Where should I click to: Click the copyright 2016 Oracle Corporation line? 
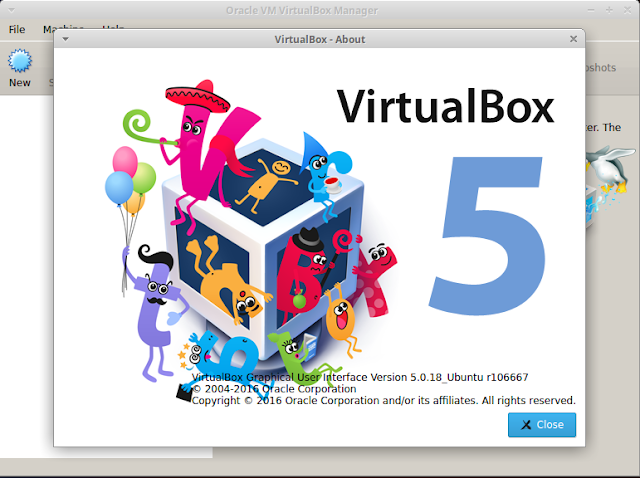(x=384, y=400)
